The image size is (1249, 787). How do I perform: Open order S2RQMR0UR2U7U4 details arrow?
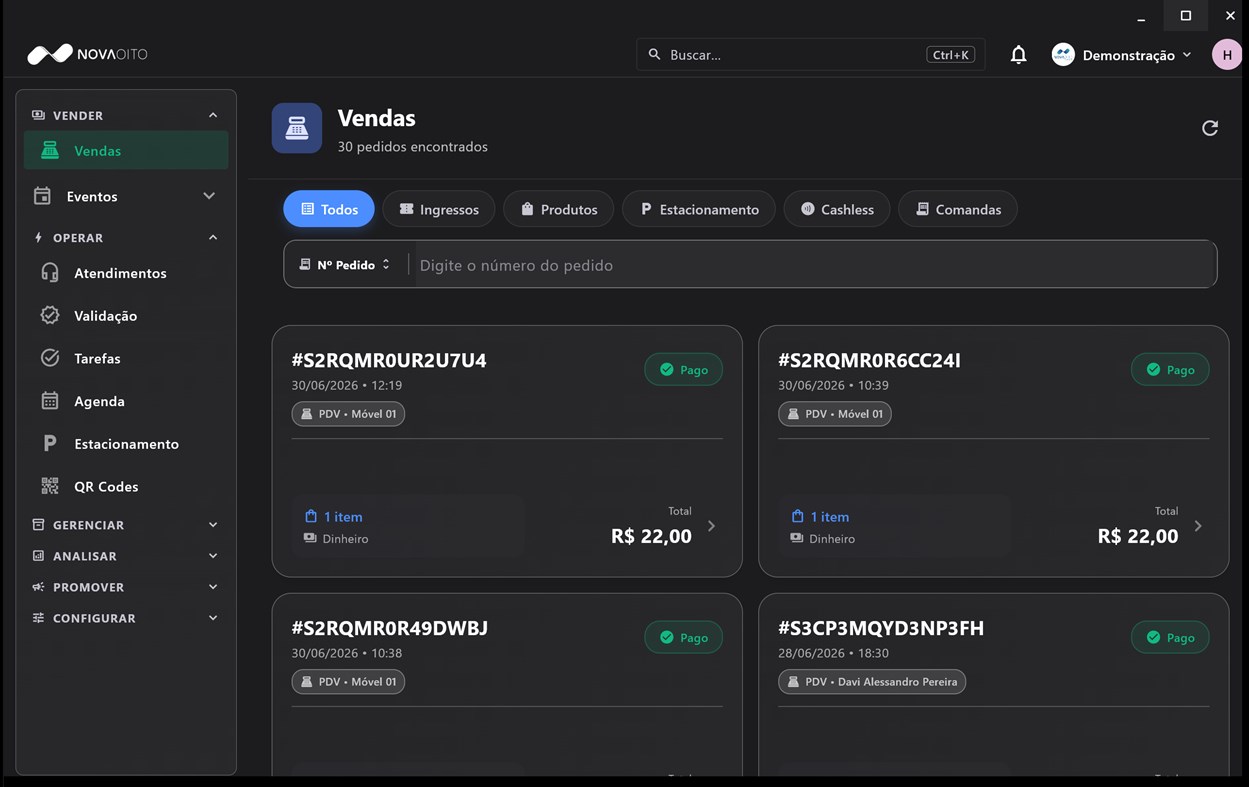pyautogui.click(x=711, y=526)
